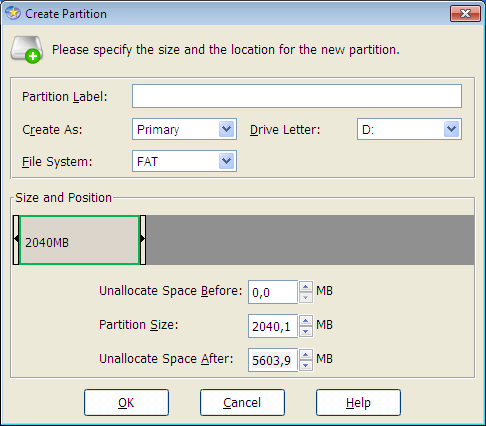Decrease Unallocate Space Before value

[x=306, y=297]
